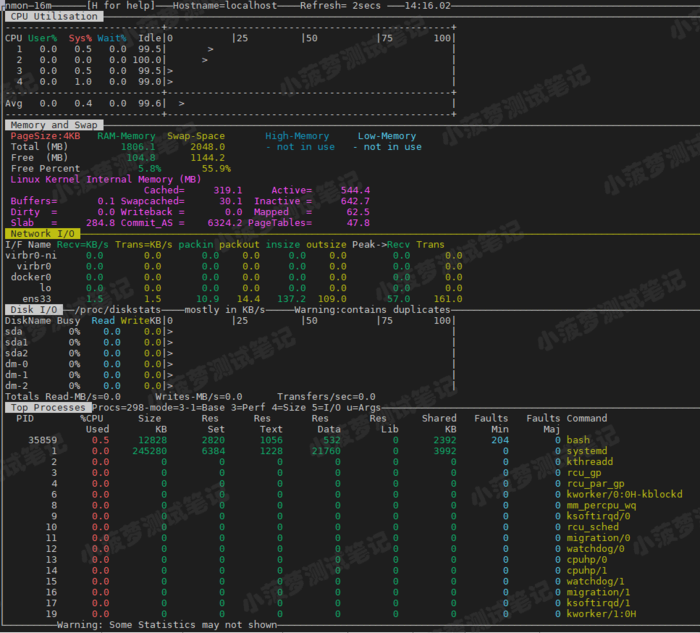Select the Top Processes section header

(x=48, y=407)
